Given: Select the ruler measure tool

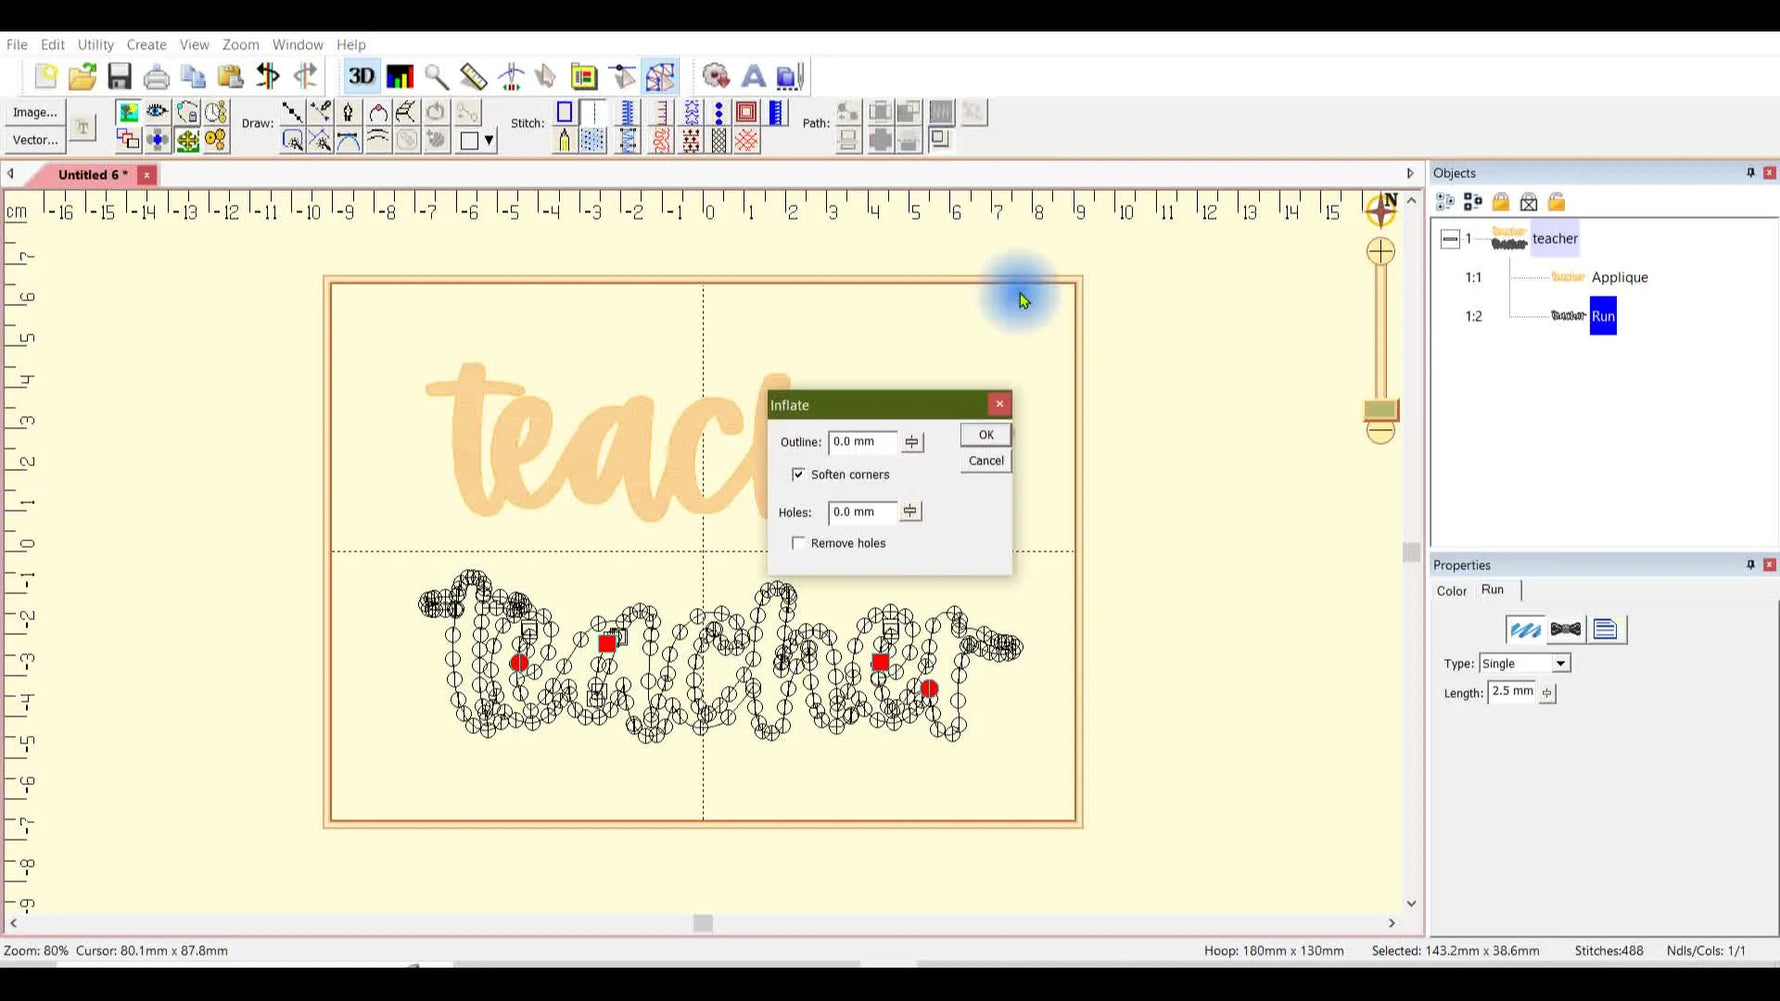Looking at the screenshot, I should (473, 76).
